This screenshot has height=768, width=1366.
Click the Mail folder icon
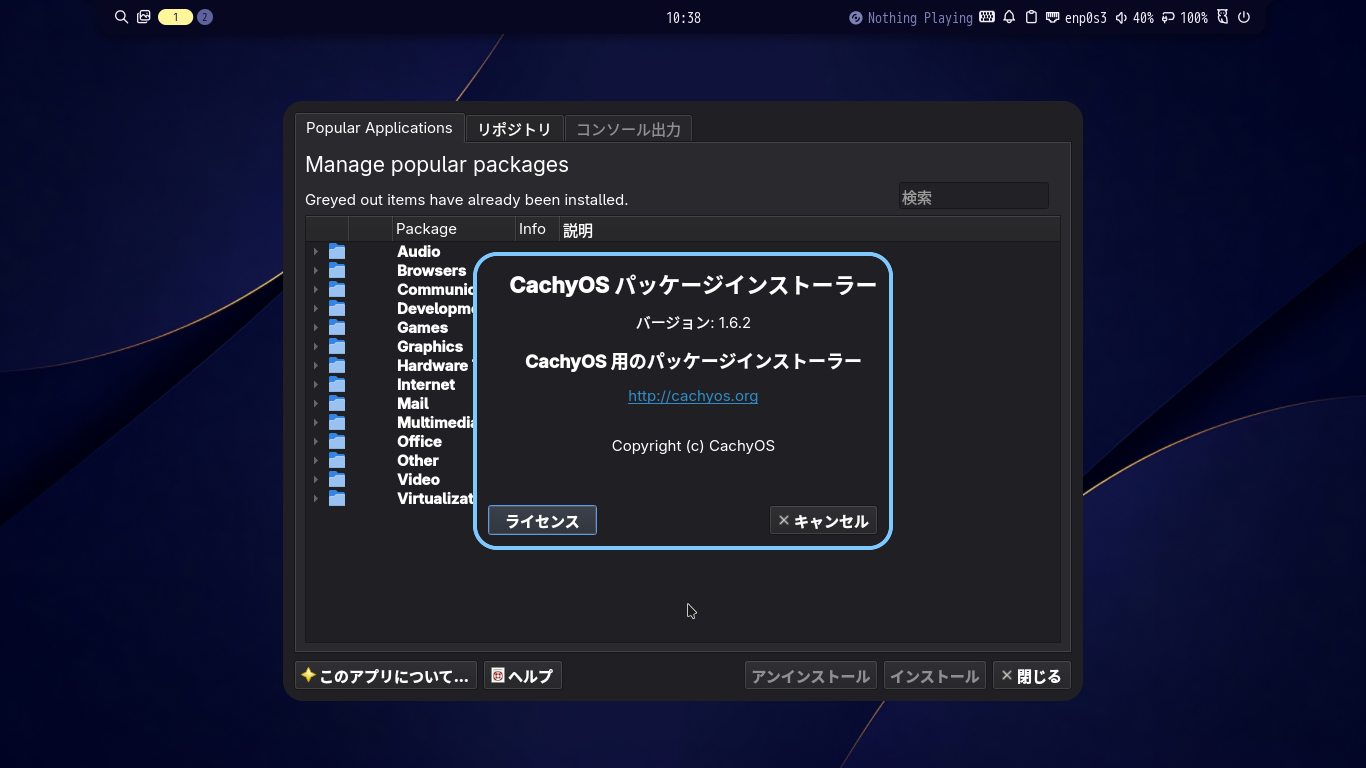[337, 404]
